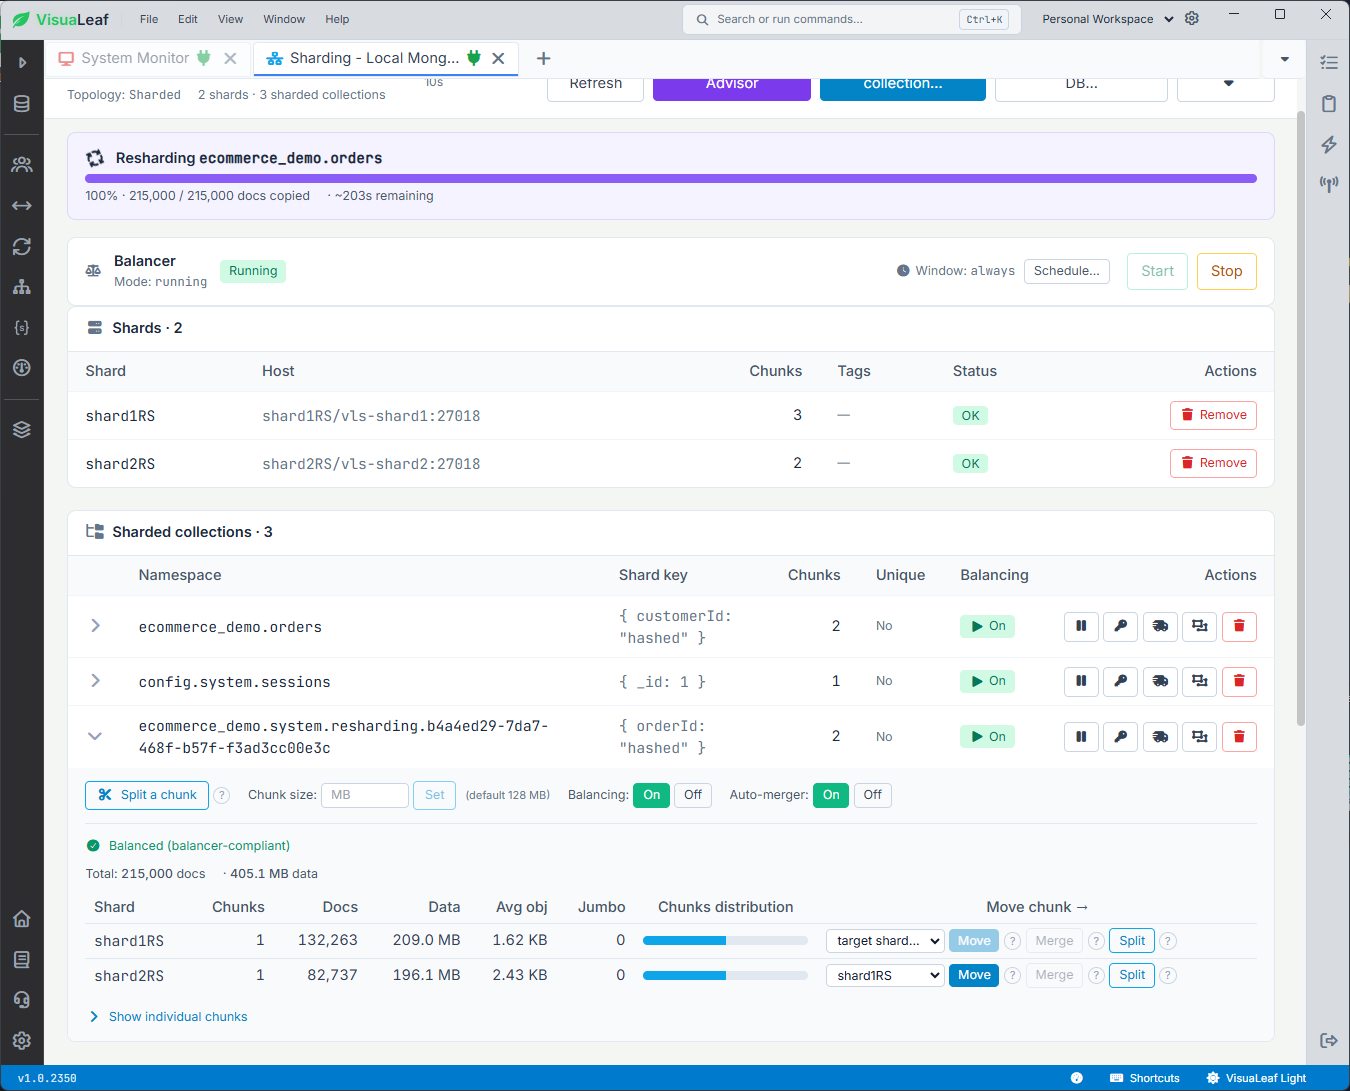Image resolution: width=1350 pixels, height=1091 pixels.
Task: Open the View menu
Action: pyautogui.click(x=230, y=19)
